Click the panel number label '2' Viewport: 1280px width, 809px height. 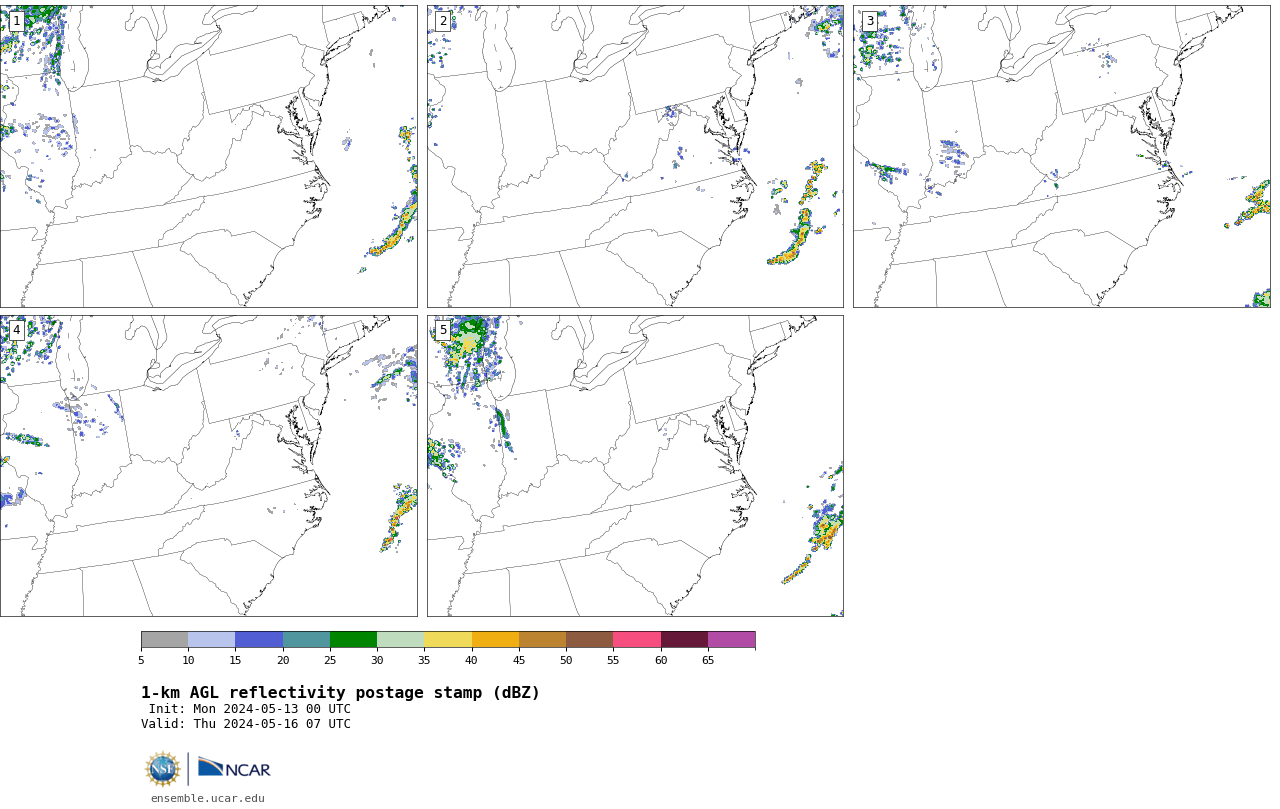(443, 21)
